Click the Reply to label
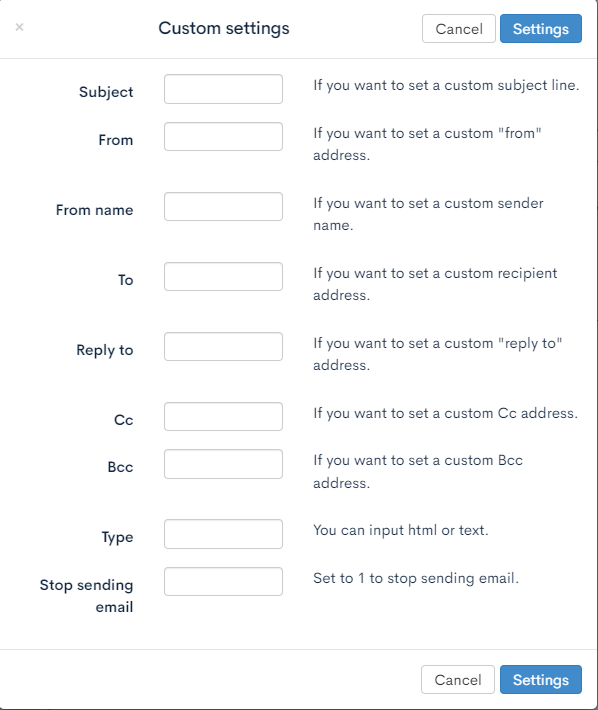The image size is (598, 710). pos(105,350)
